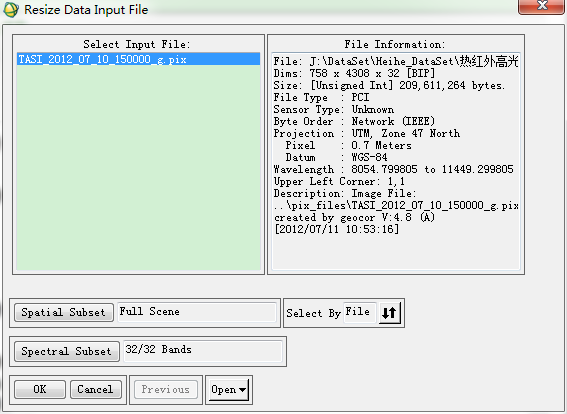Viewport: 567px width, 414px height.
Task: Select TASI_2012_07_10_150000_g.pix in input file list
Action: click(x=138, y=59)
